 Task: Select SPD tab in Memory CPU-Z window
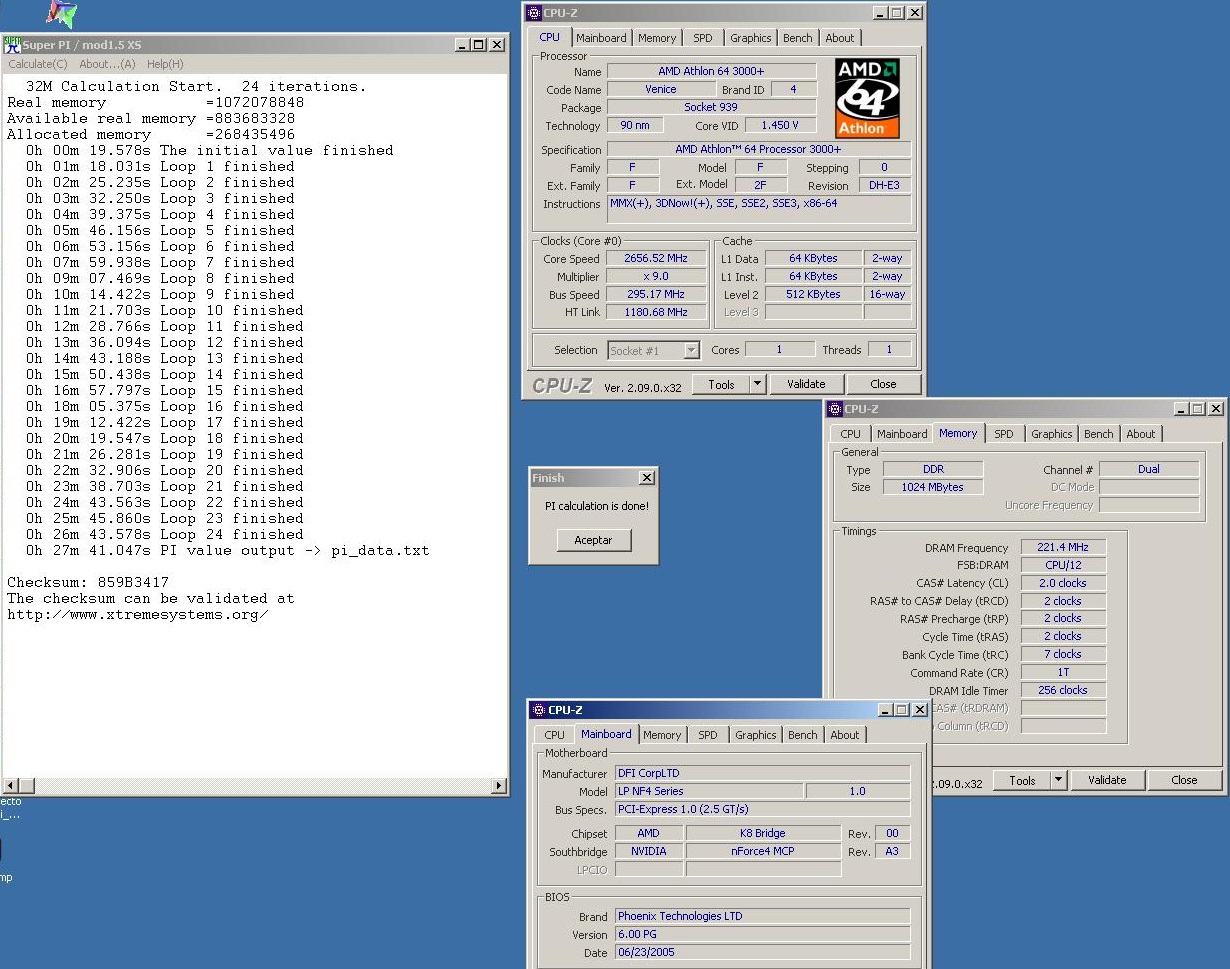click(1003, 434)
